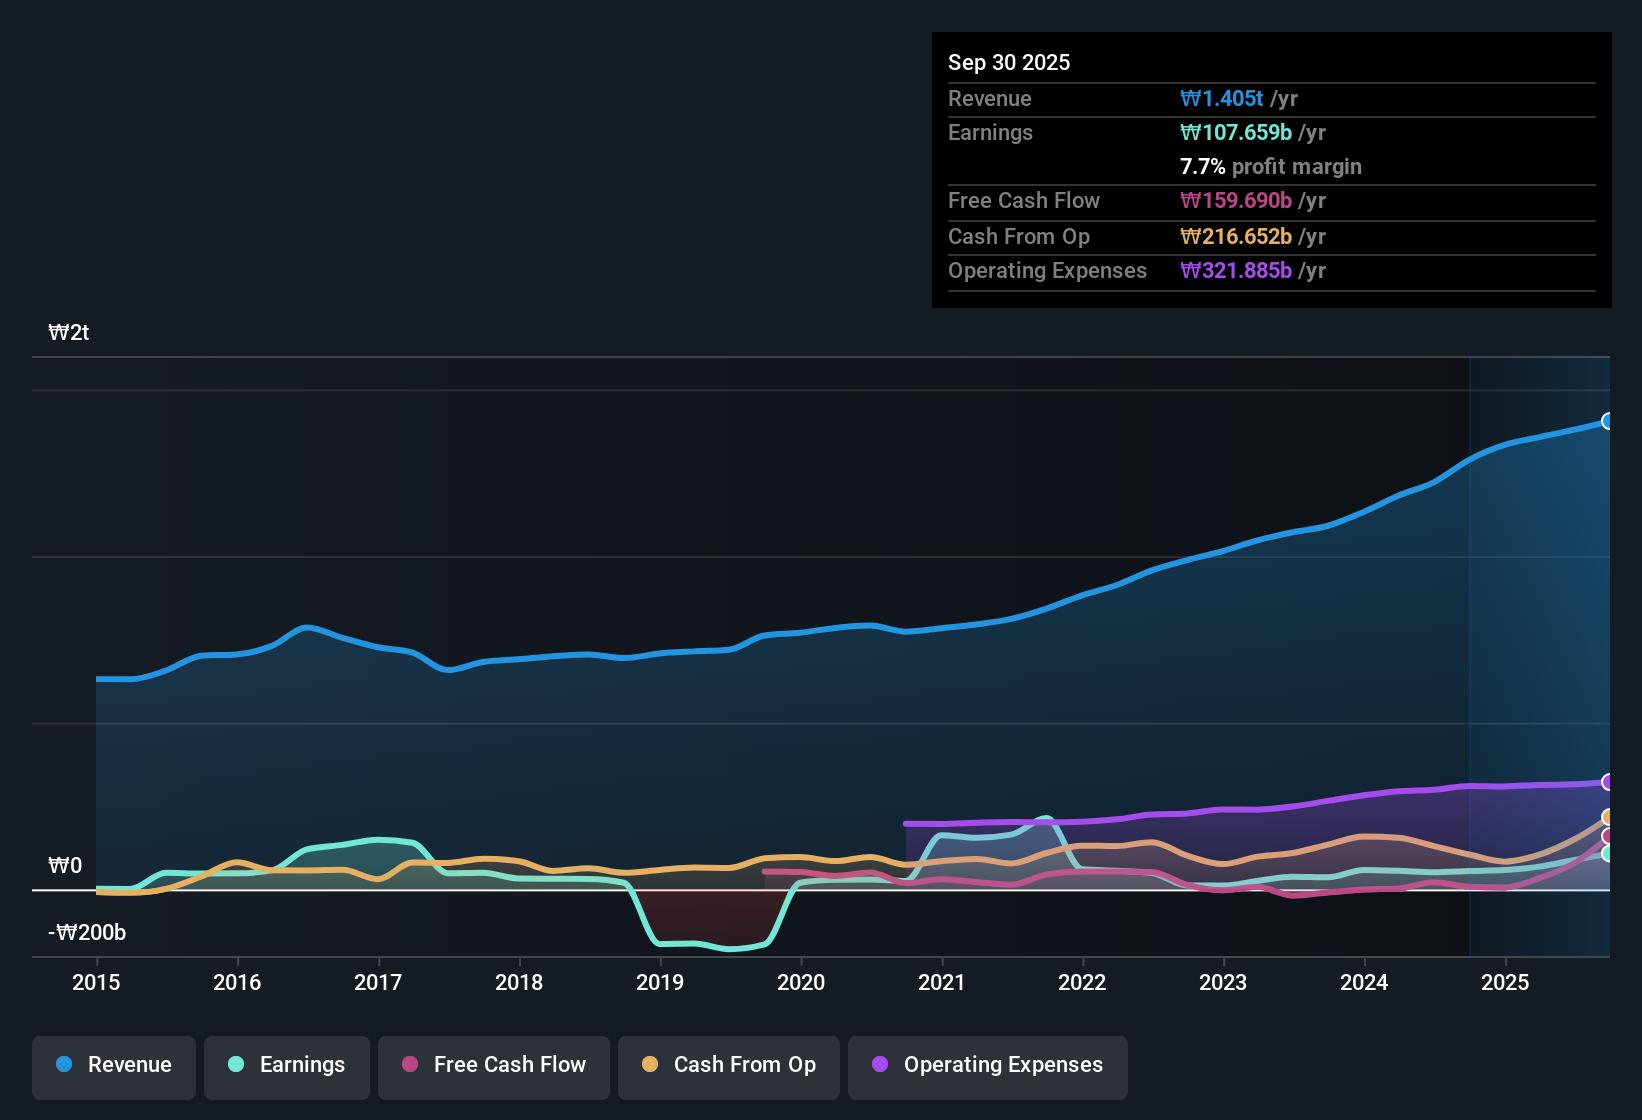1642x1120 pixels.
Task: Click the Revenue endpoint marker on the chart
Action: coord(1607,421)
